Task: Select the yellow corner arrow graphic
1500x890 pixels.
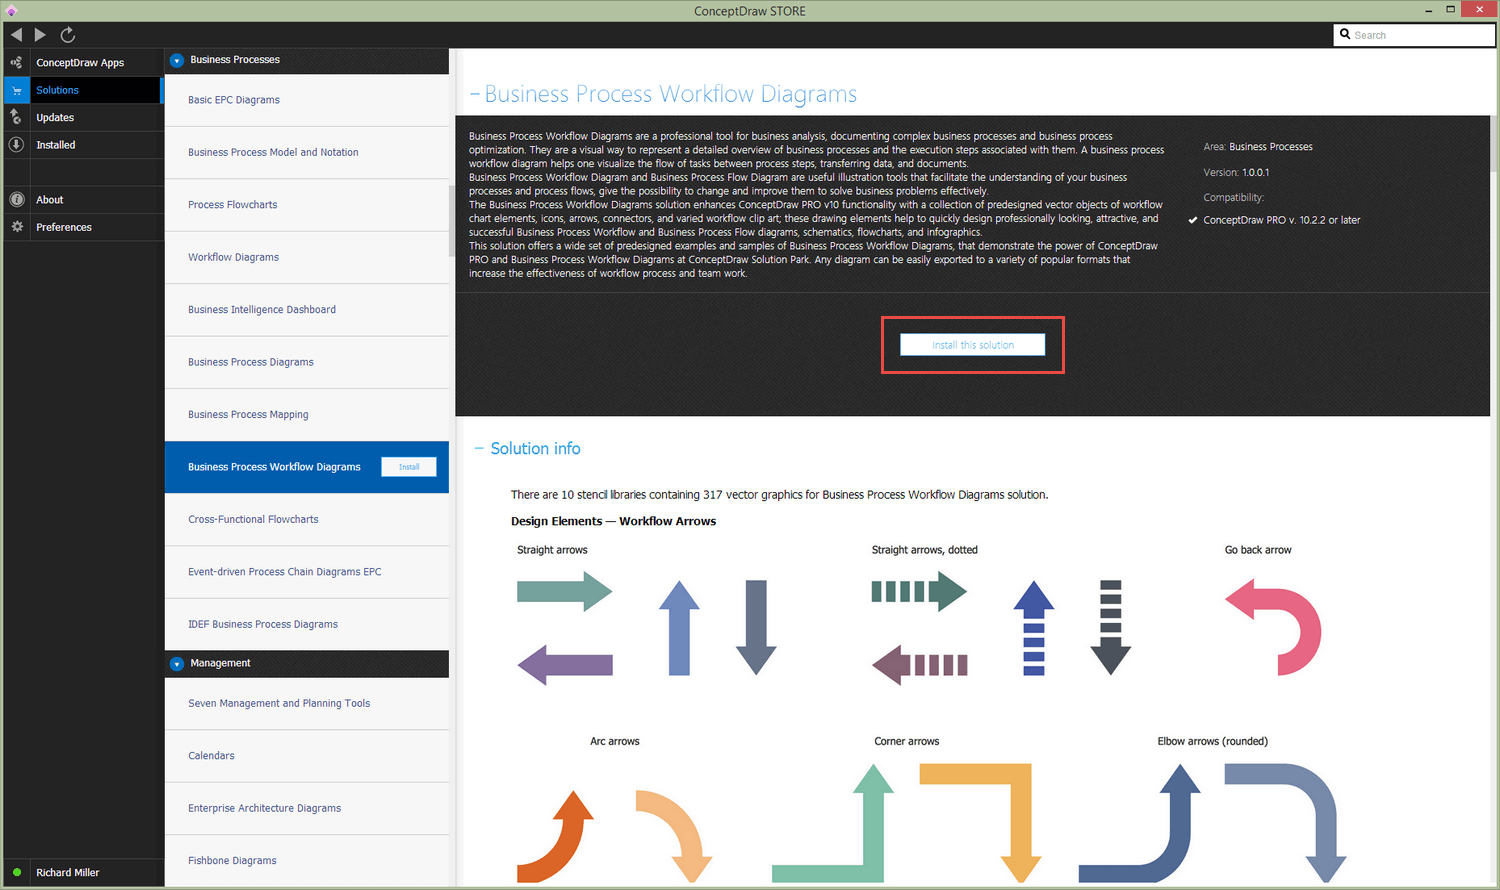Action: 981,823
